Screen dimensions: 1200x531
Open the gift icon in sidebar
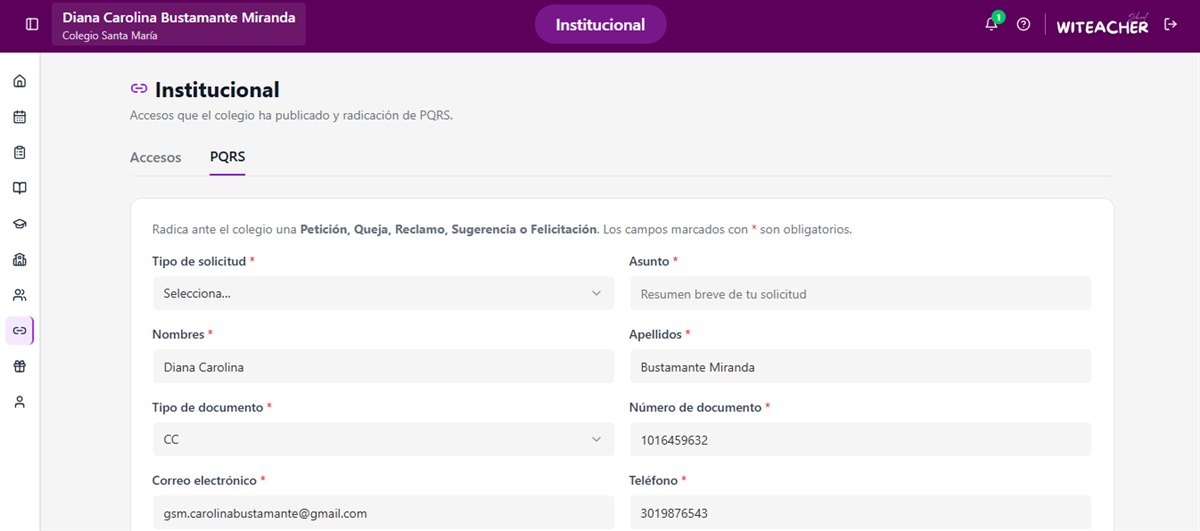(x=19, y=366)
